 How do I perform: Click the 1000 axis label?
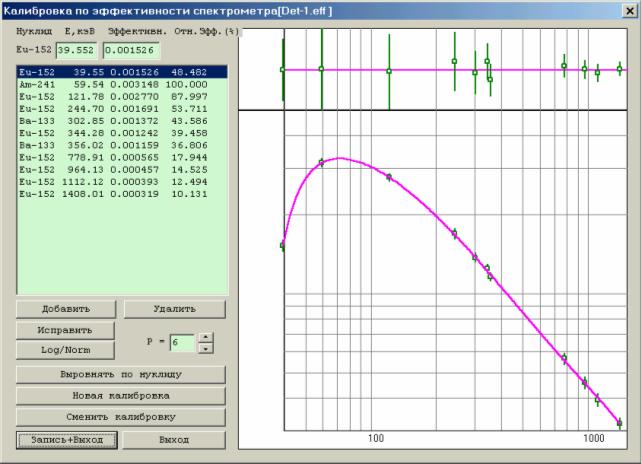[x=594, y=438]
